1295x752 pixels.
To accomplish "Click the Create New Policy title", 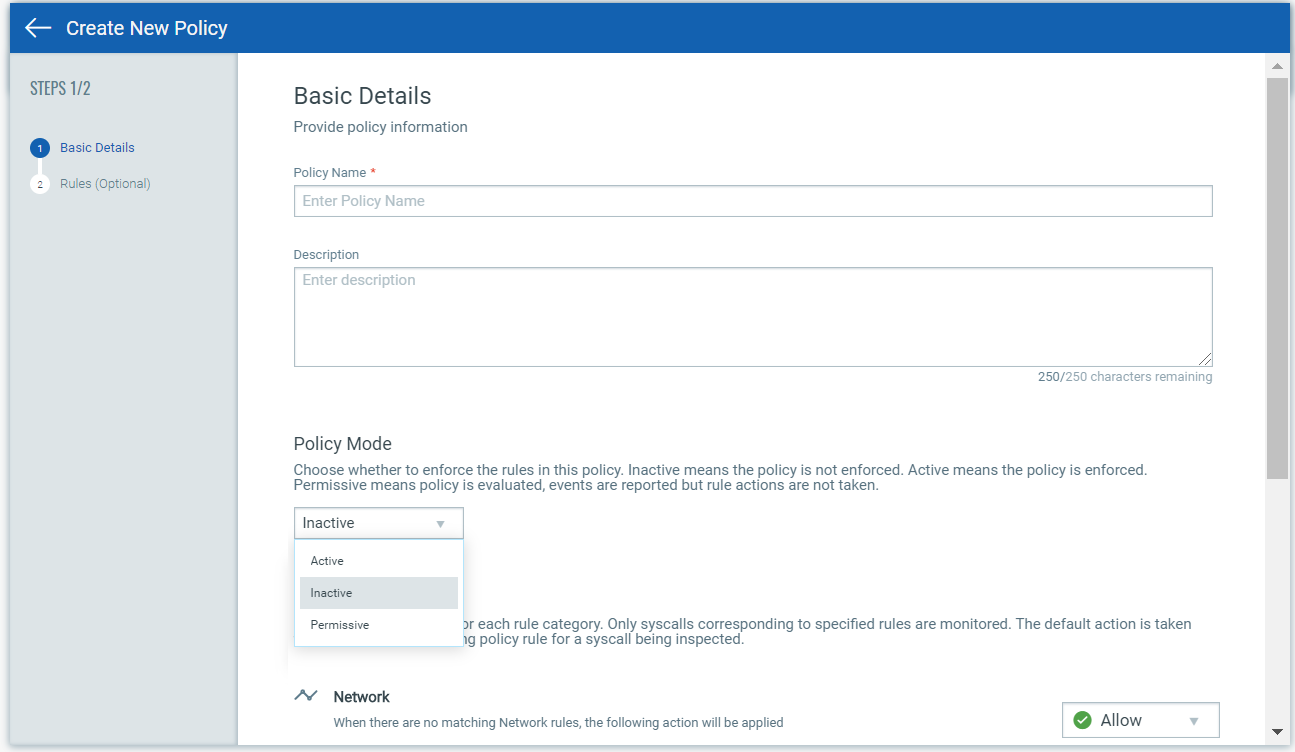I will pyautogui.click(x=147, y=28).
